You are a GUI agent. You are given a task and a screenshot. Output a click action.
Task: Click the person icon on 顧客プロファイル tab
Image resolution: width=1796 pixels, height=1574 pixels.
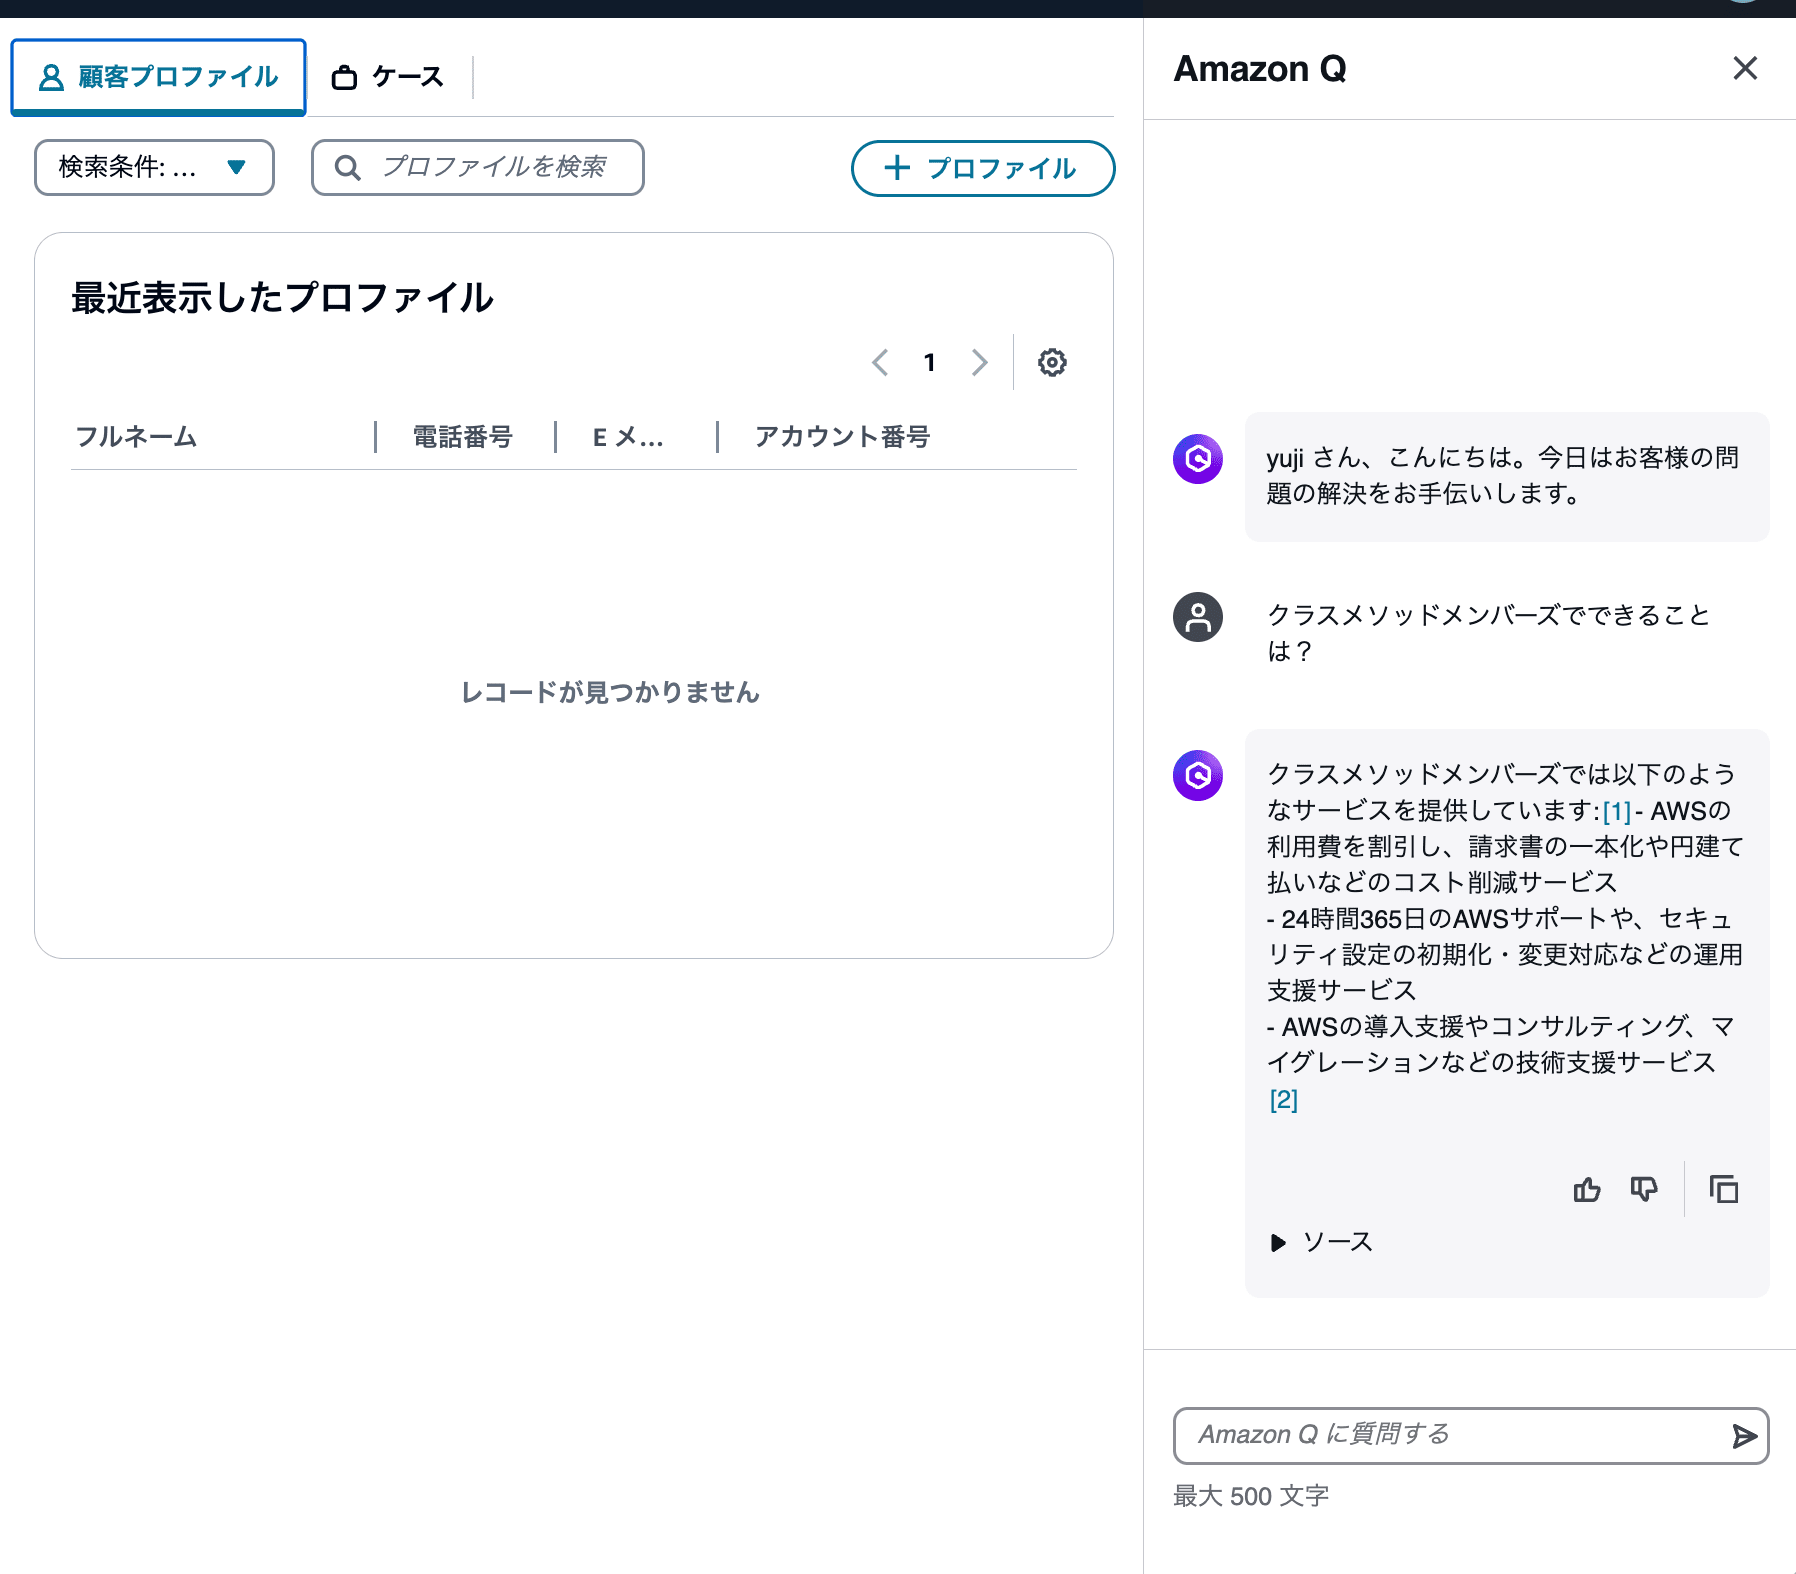51,77
